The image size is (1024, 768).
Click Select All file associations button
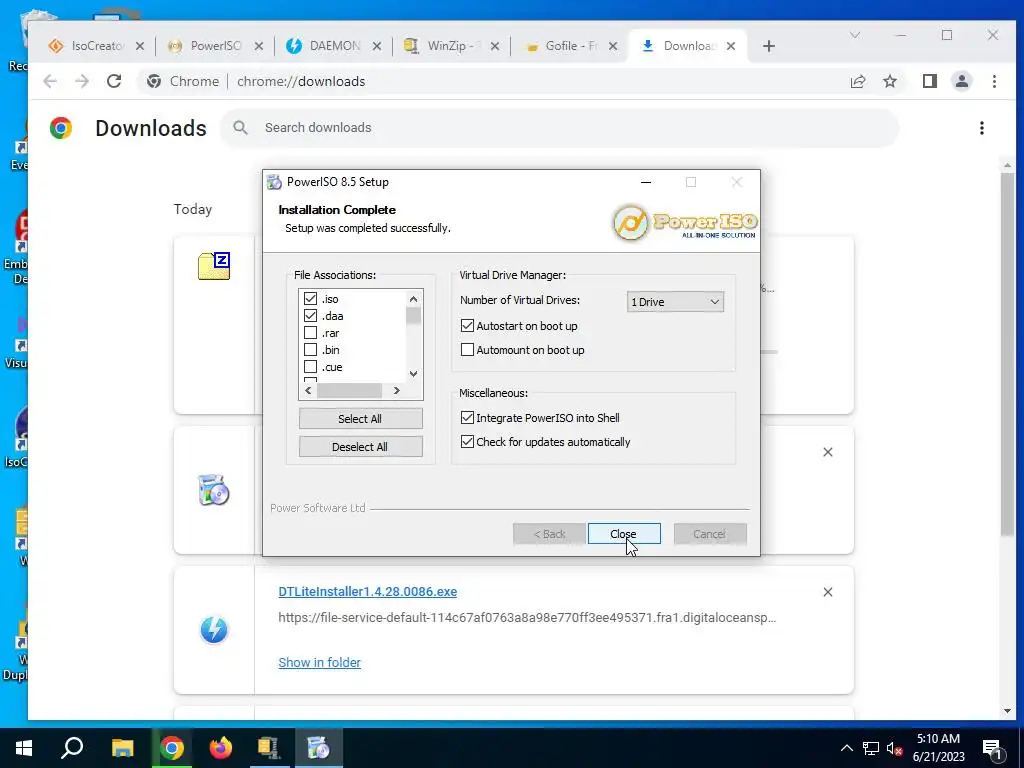(x=360, y=419)
